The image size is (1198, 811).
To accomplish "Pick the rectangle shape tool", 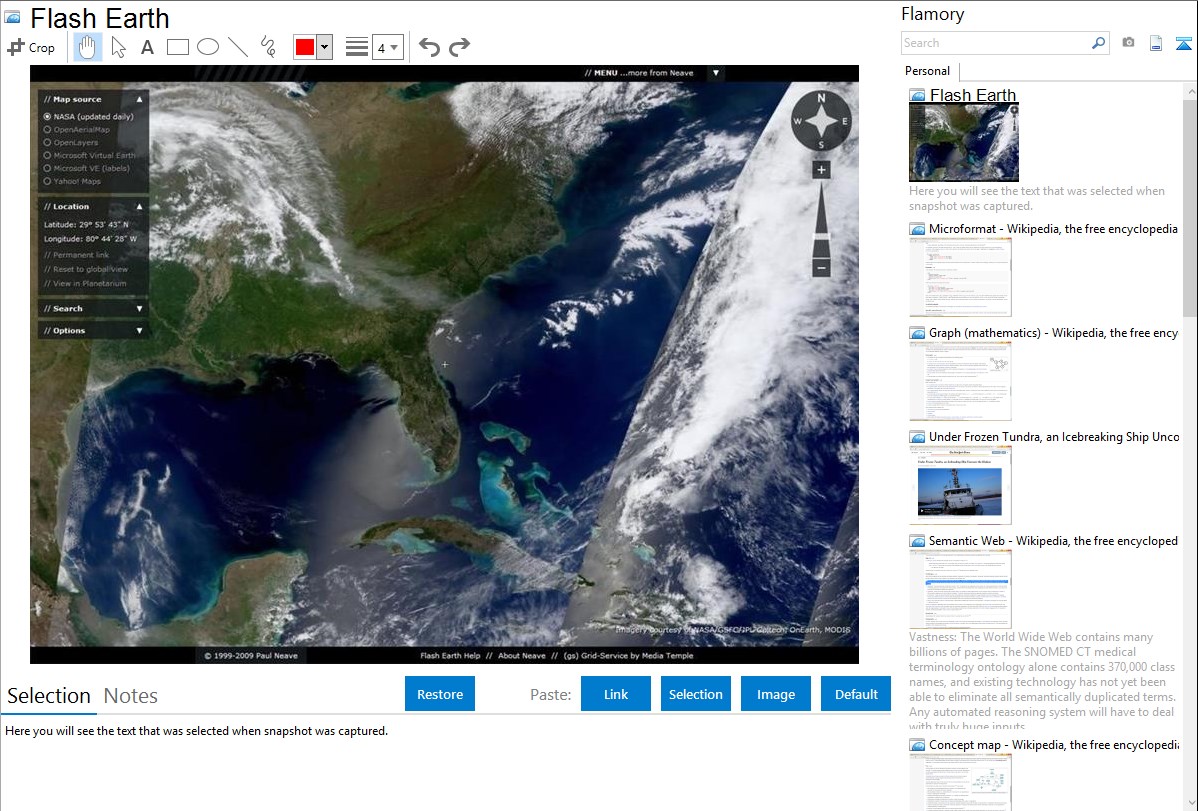I will [x=177, y=47].
